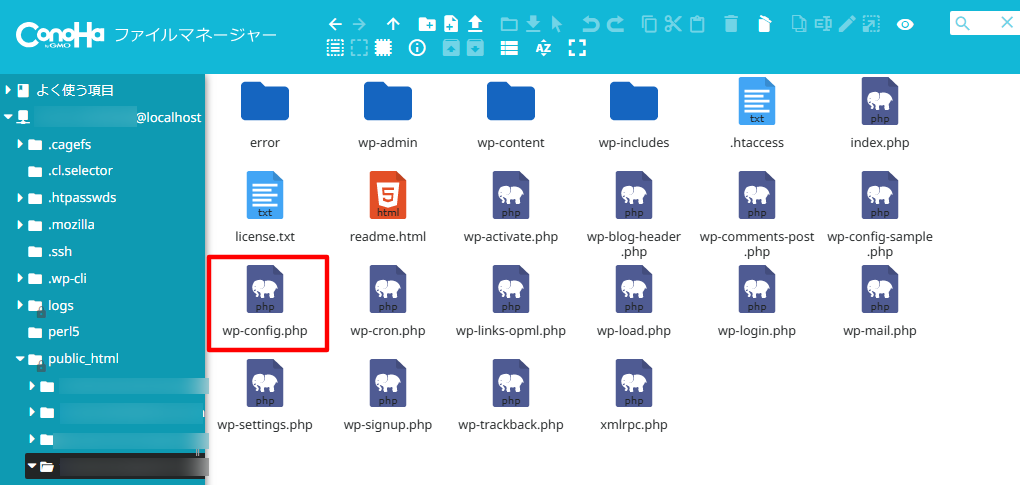Click the new text file icon

click(451, 23)
